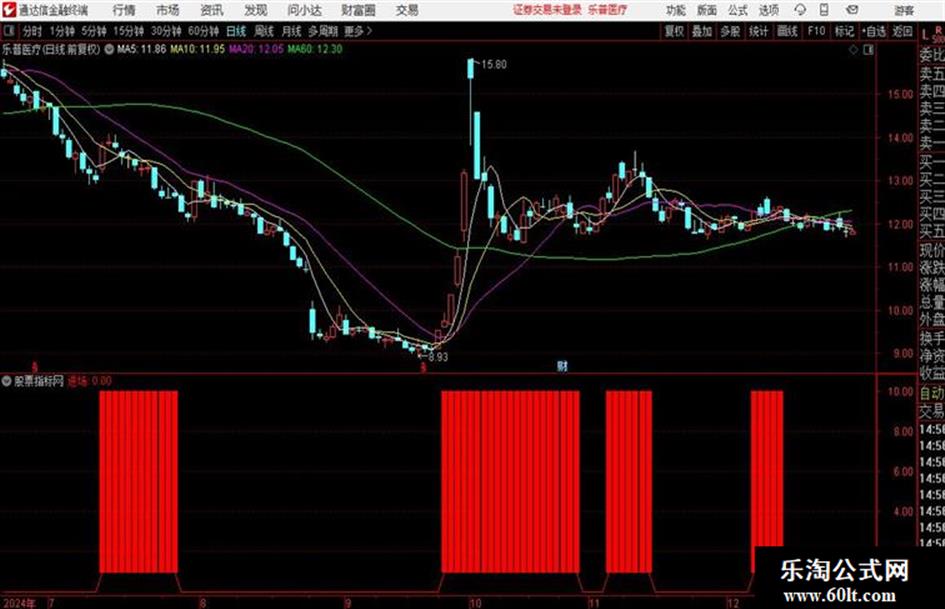Click the 游客 guest account label

pyautogui.click(x=903, y=10)
